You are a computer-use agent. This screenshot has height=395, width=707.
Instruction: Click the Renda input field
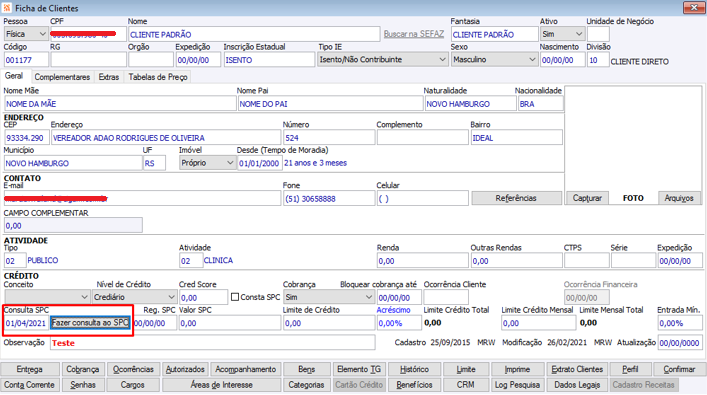(422, 261)
